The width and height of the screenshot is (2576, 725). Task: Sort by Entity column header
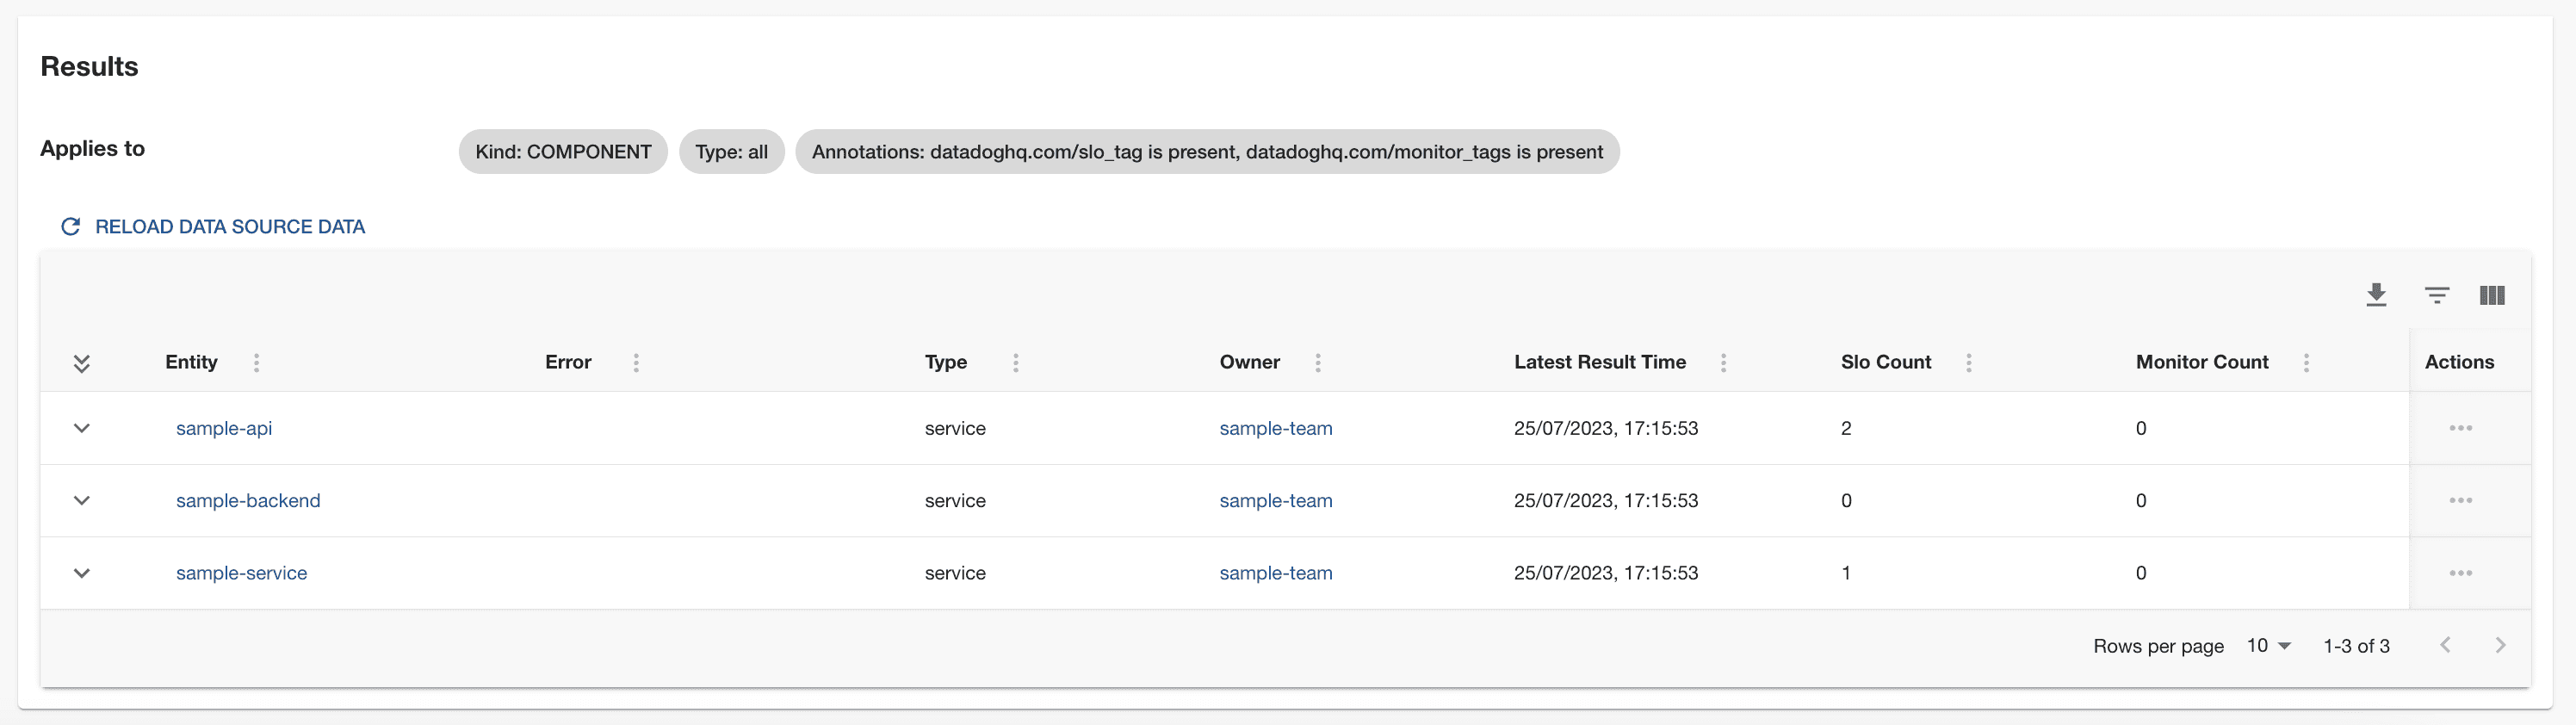191,362
